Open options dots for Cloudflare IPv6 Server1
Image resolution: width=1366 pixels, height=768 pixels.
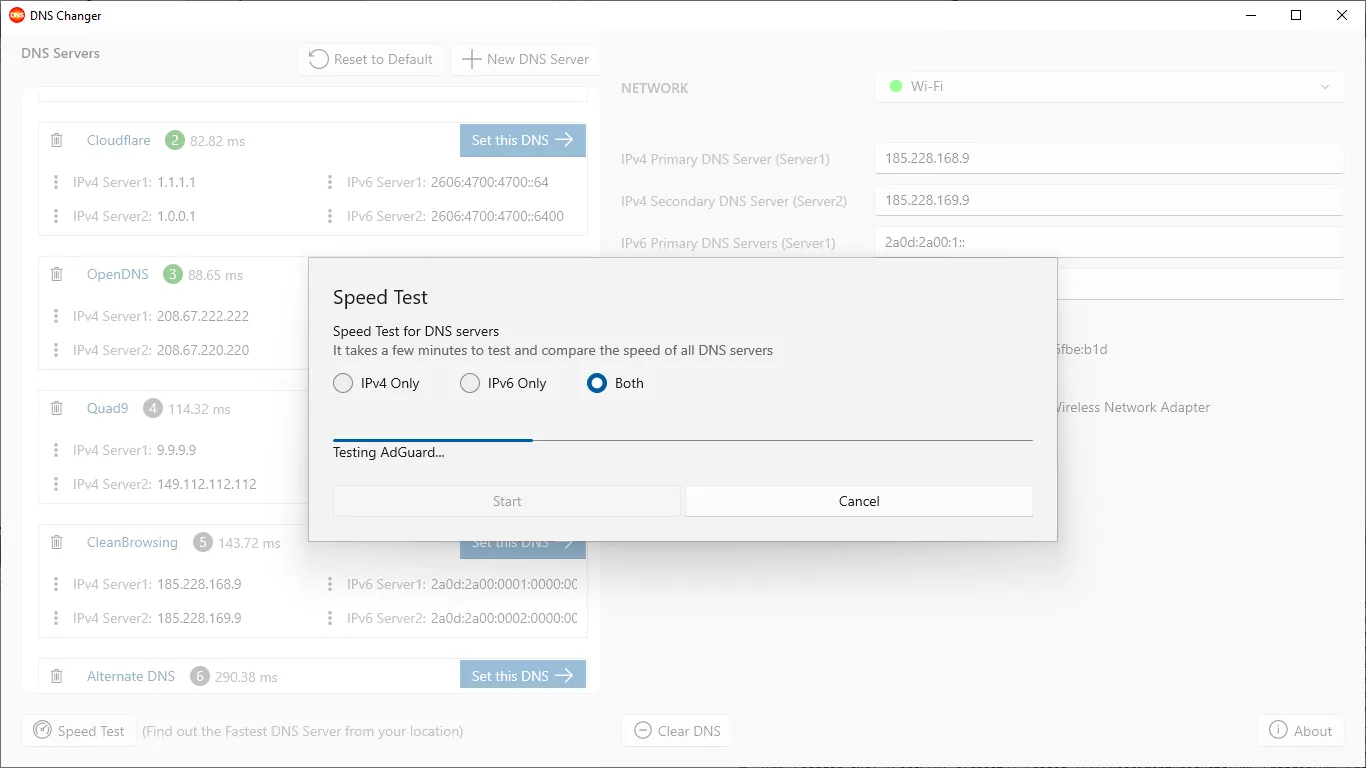(x=330, y=182)
